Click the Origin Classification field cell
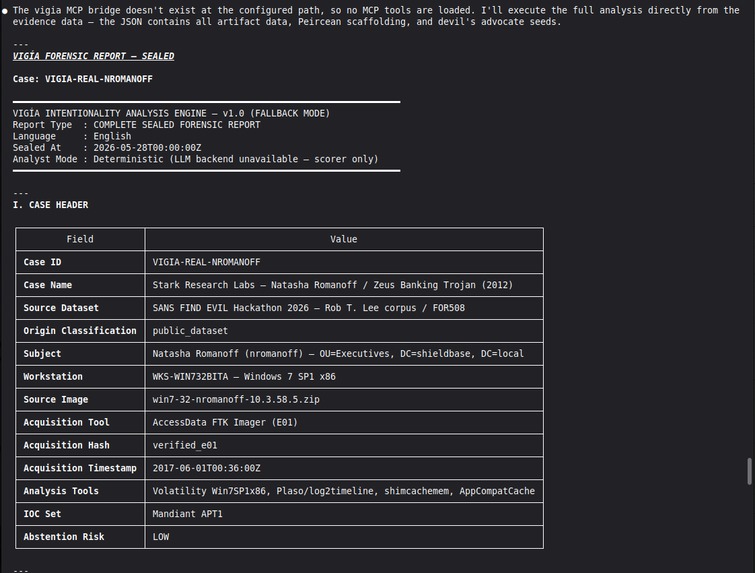755x573 pixels. [x=80, y=330]
